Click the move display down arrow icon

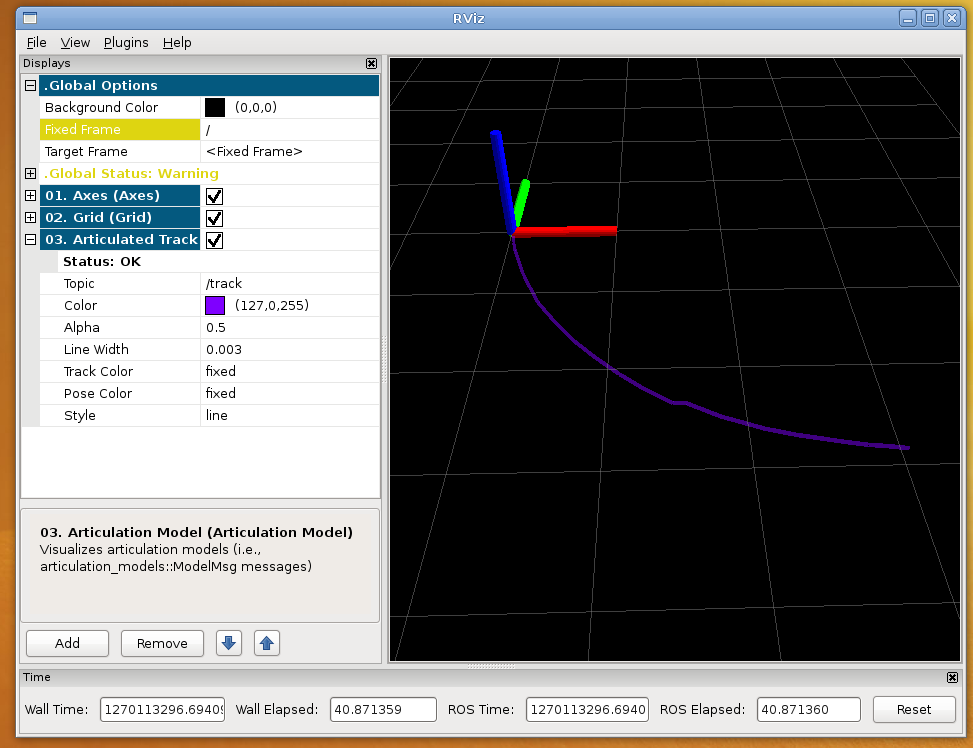coord(229,643)
